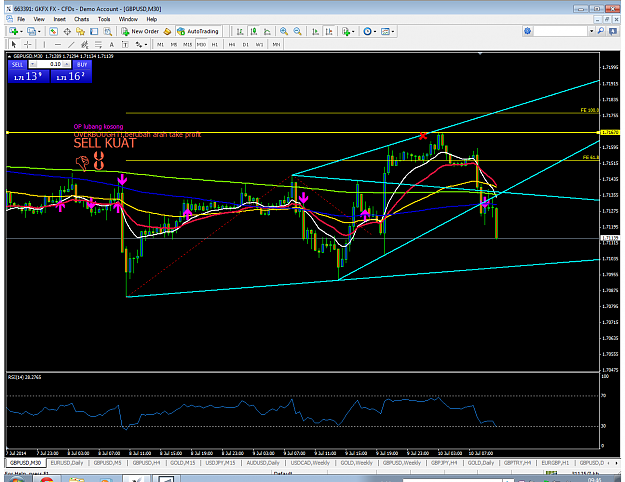625x482 pixels.
Task: Open the periodicity clock icon
Action: 367,31
